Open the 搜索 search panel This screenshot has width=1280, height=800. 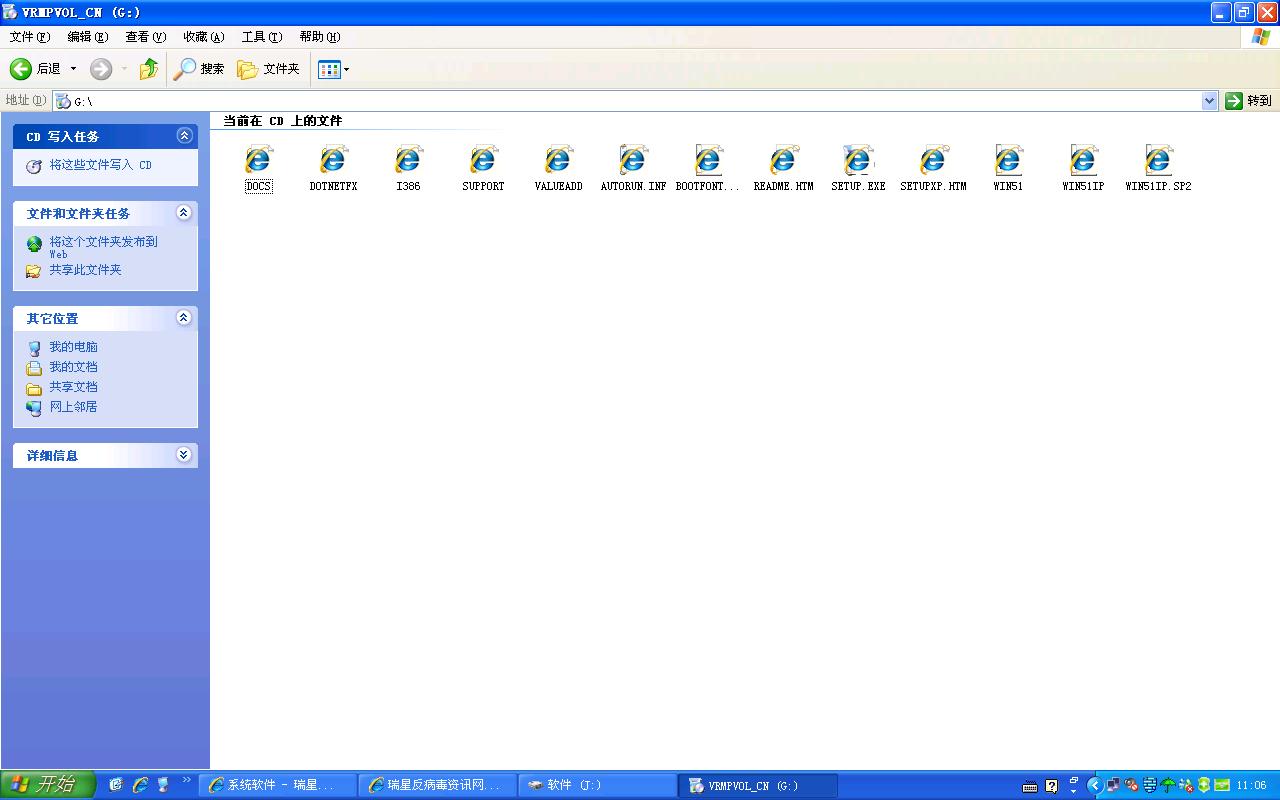pyautogui.click(x=199, y=69)
